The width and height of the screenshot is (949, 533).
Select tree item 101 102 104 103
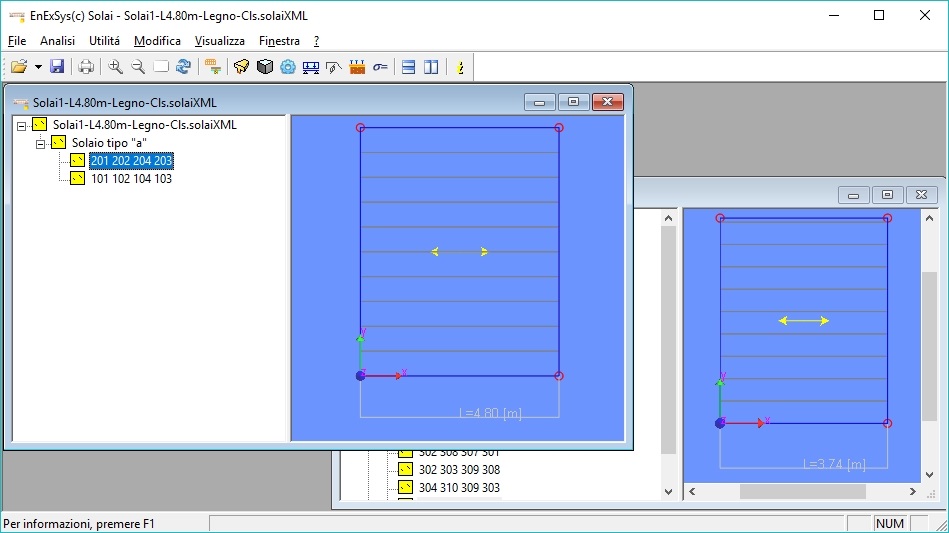(131, 179)
